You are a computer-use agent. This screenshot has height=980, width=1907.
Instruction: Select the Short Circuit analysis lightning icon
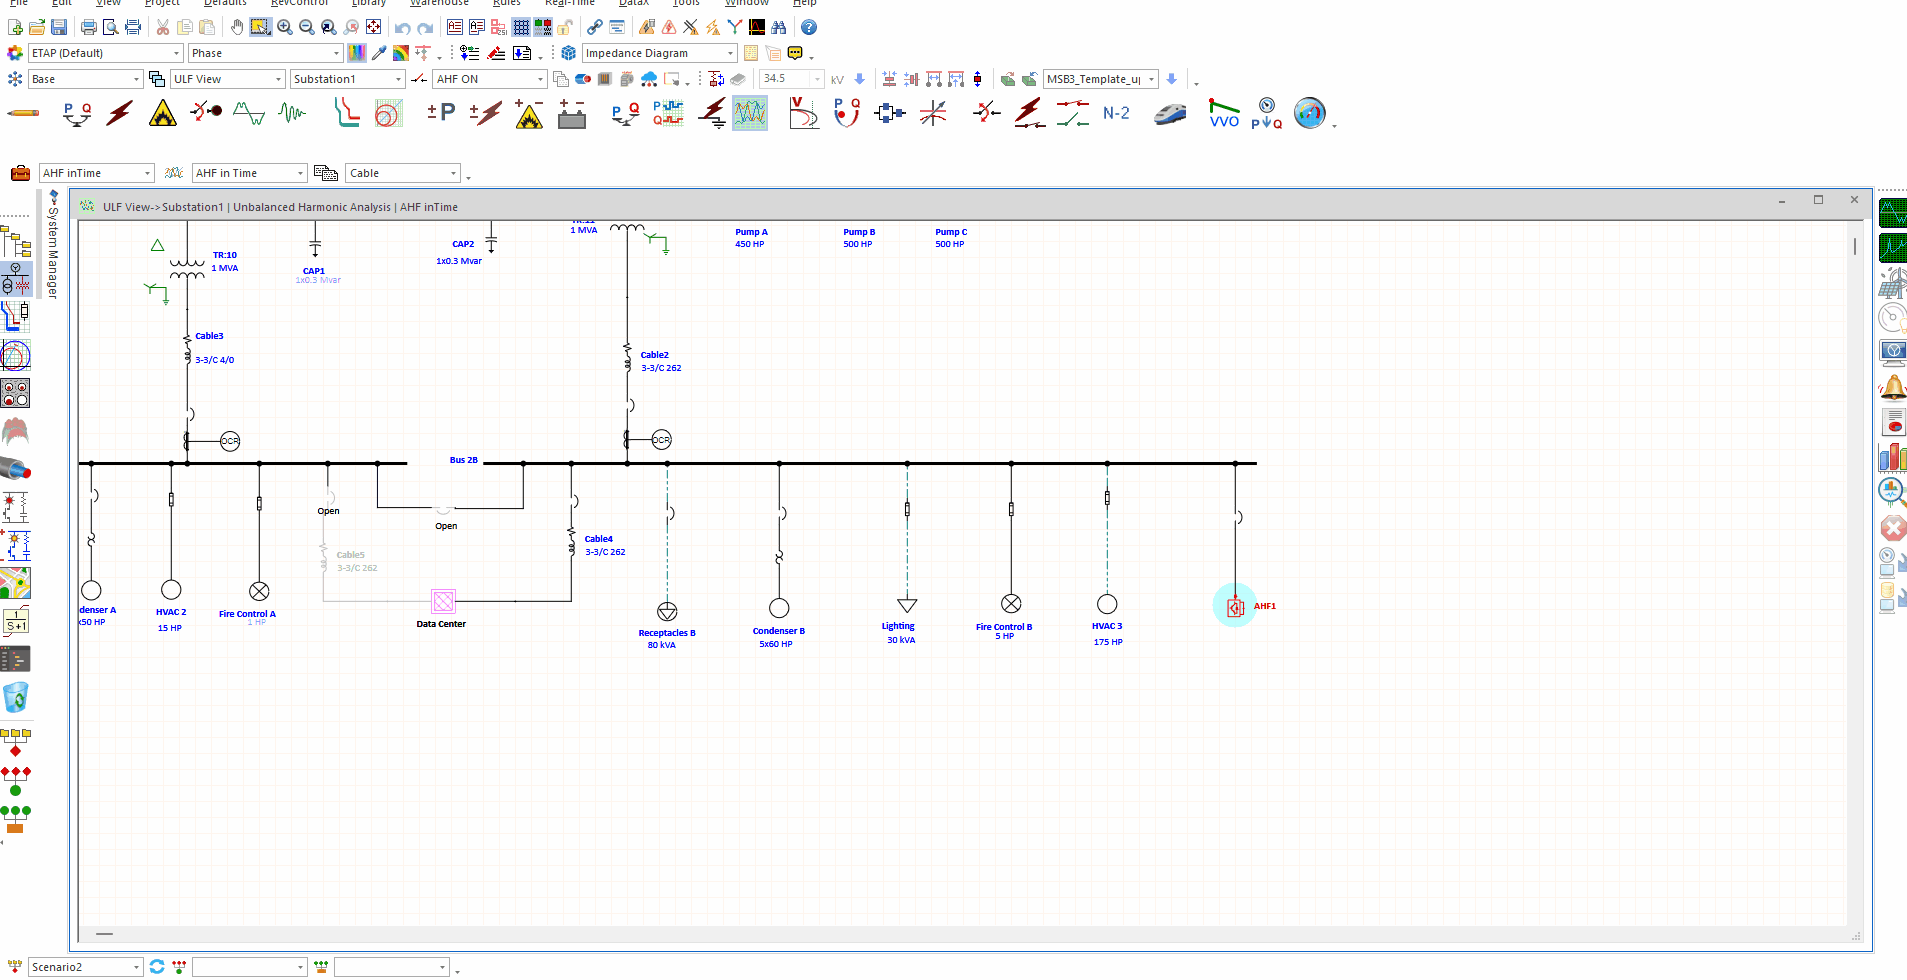coord(120,114)
